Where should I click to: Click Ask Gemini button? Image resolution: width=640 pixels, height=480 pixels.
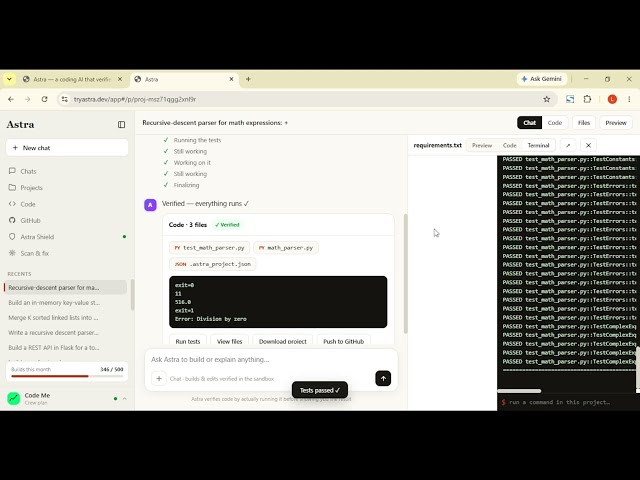(542, 79)
